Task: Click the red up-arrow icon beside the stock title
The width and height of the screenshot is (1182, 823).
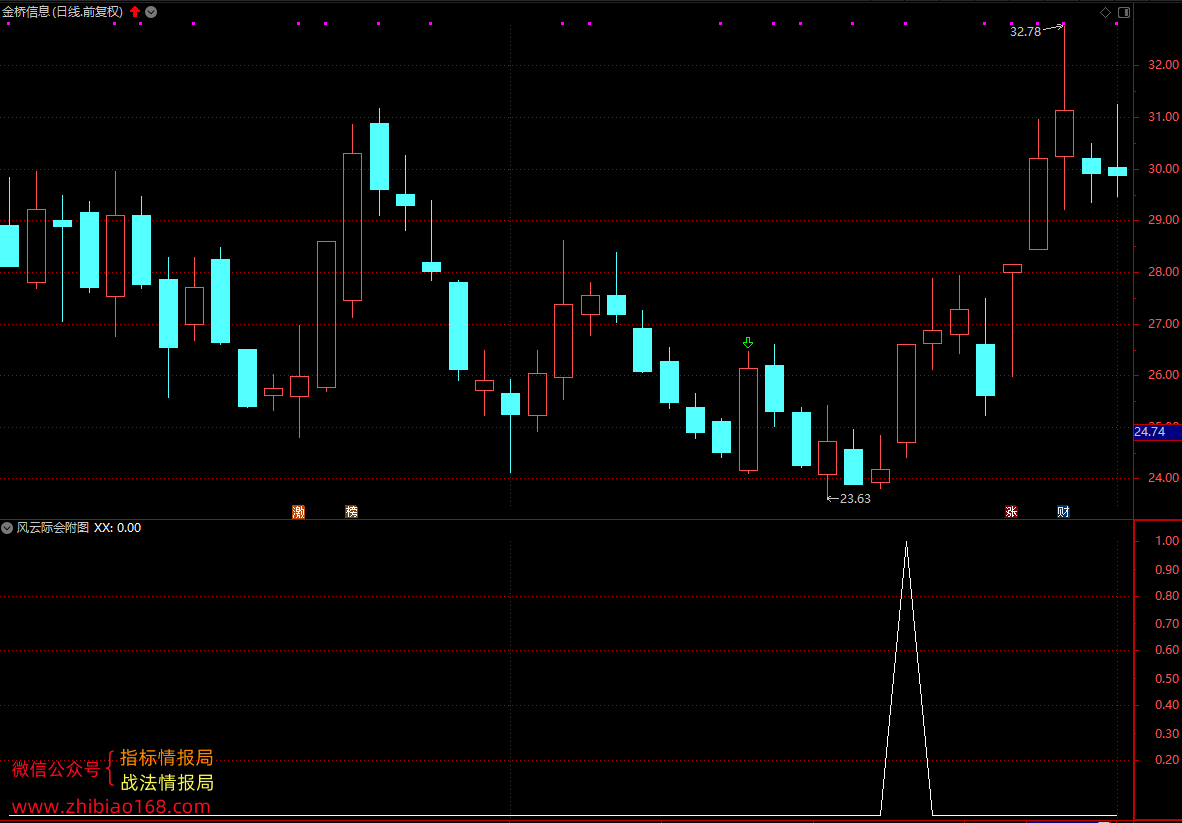Action: click(x=135, y=11)
